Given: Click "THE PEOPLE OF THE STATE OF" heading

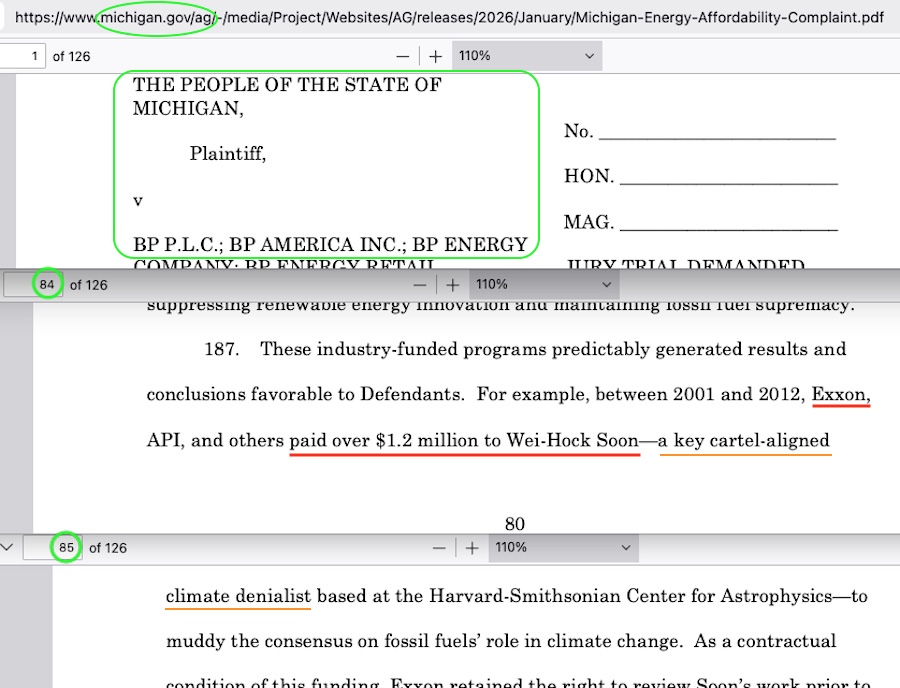Looking at the screenshot, I should pyautogui.click(x=287, y=85).
